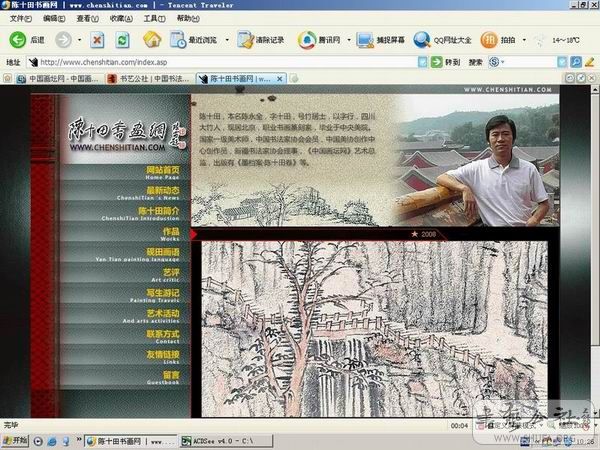Open the 最近浏览 recent browsing icon
The height and width of the screenshot is (450, 600).
click(178, 40)
